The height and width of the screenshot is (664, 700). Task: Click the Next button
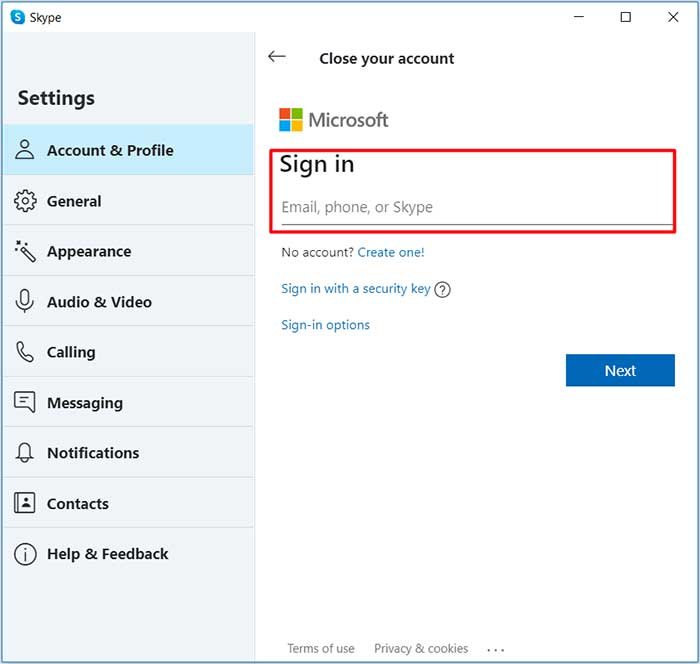tap(620, 370)
